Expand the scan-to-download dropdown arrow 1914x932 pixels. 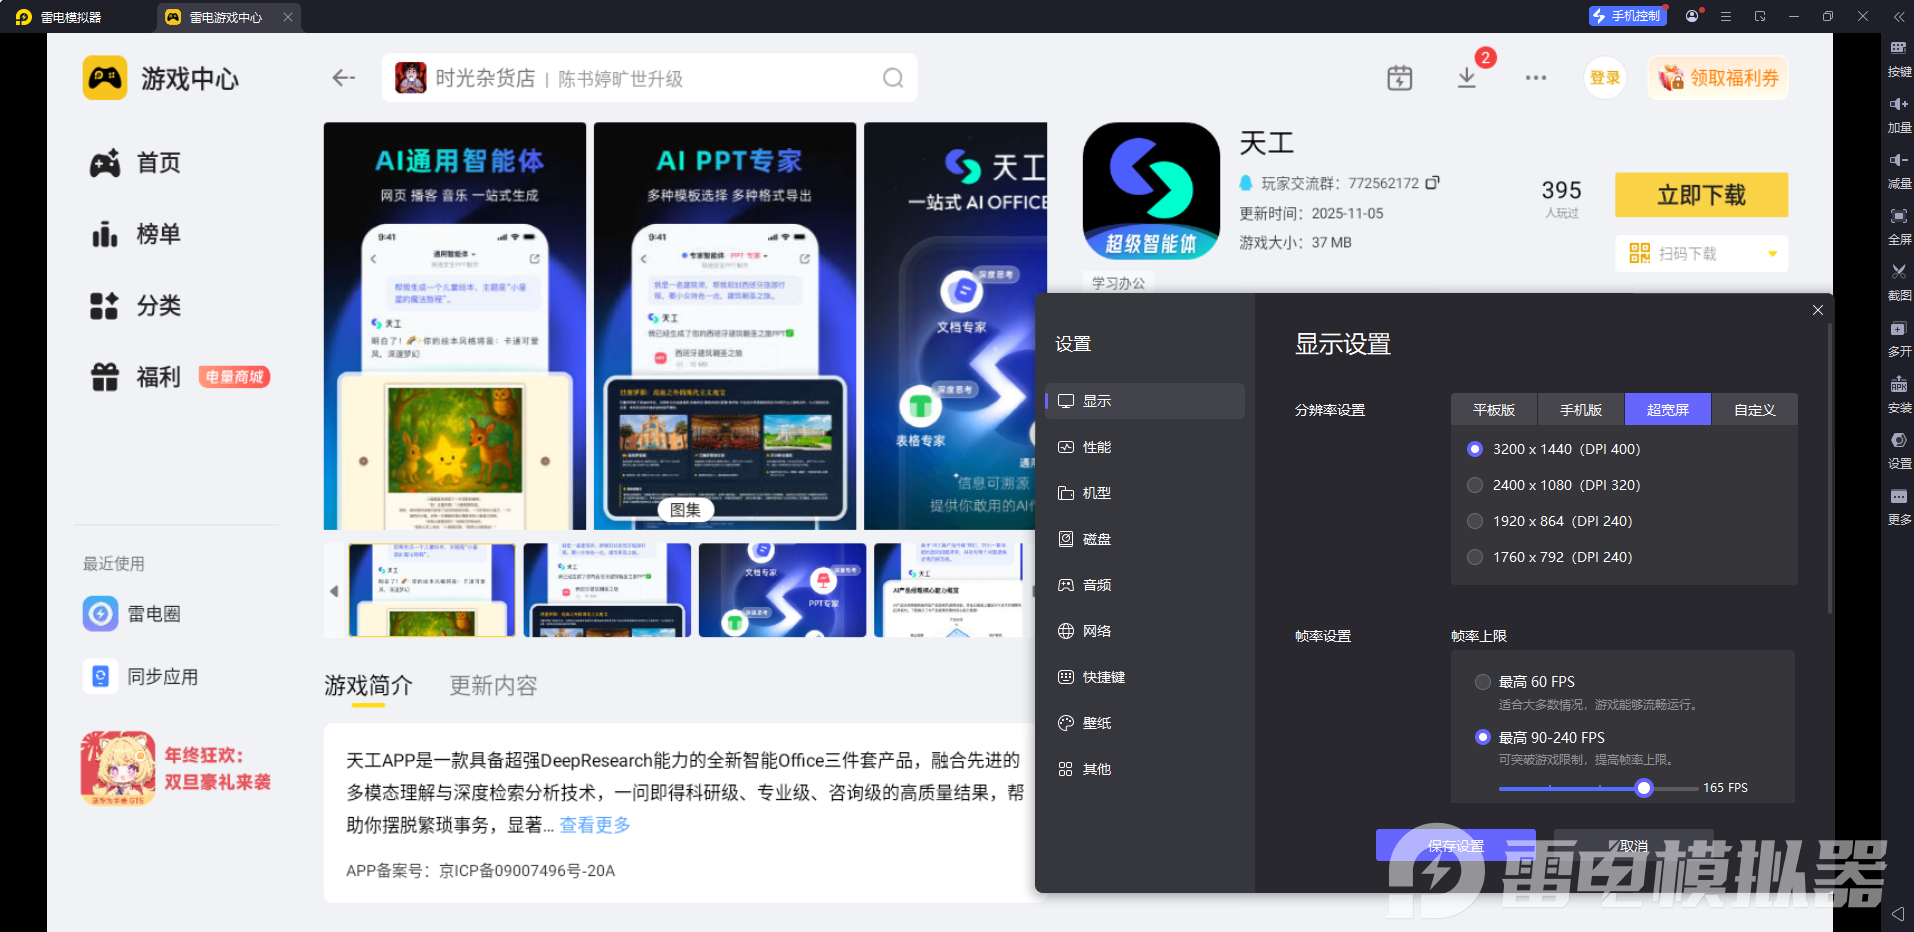point(1772,254)
